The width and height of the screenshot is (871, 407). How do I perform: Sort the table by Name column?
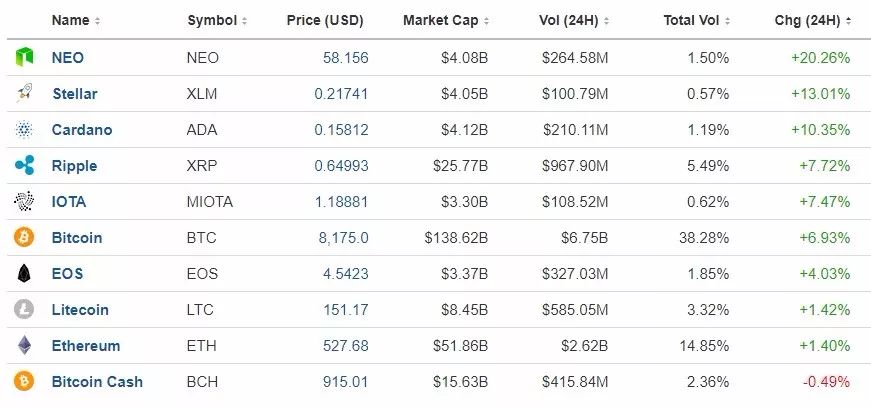pos(76,21)
